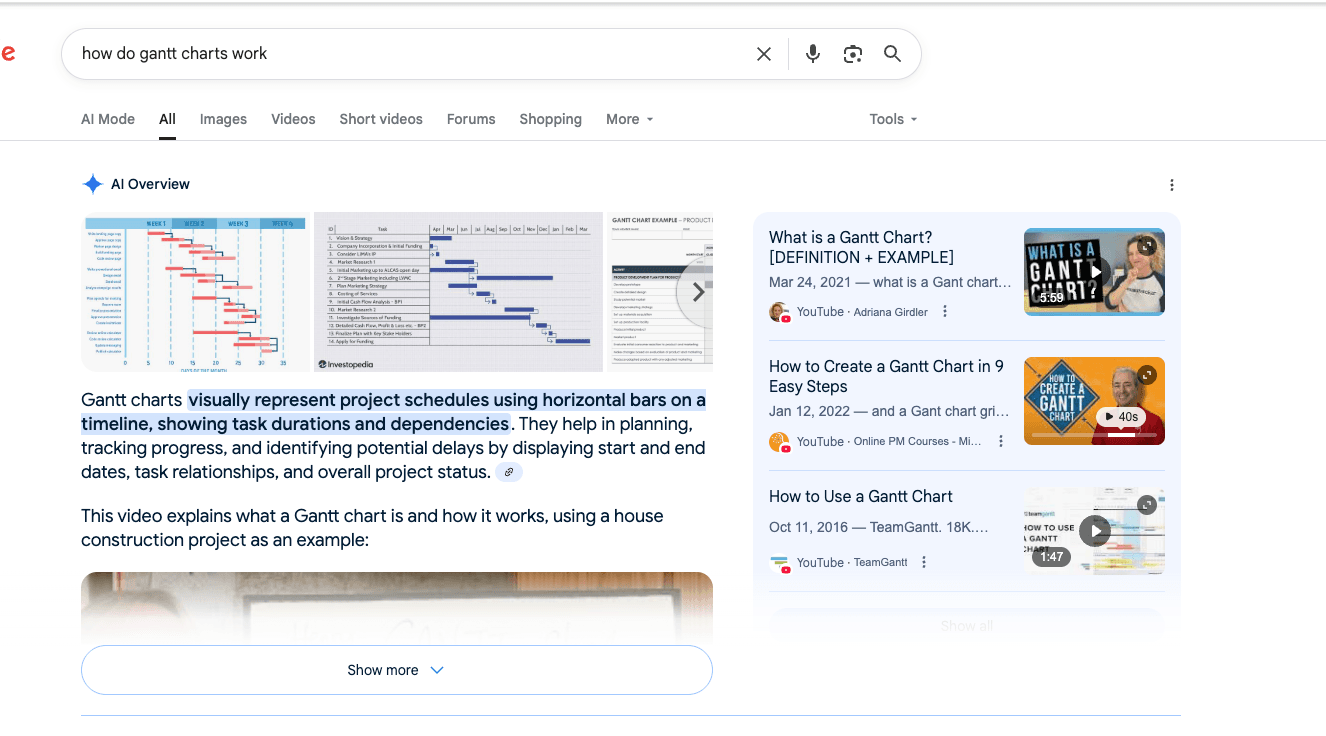1326x736 pixels.
Task: Click inside the search query input field
Action: [x=400, y=54]
